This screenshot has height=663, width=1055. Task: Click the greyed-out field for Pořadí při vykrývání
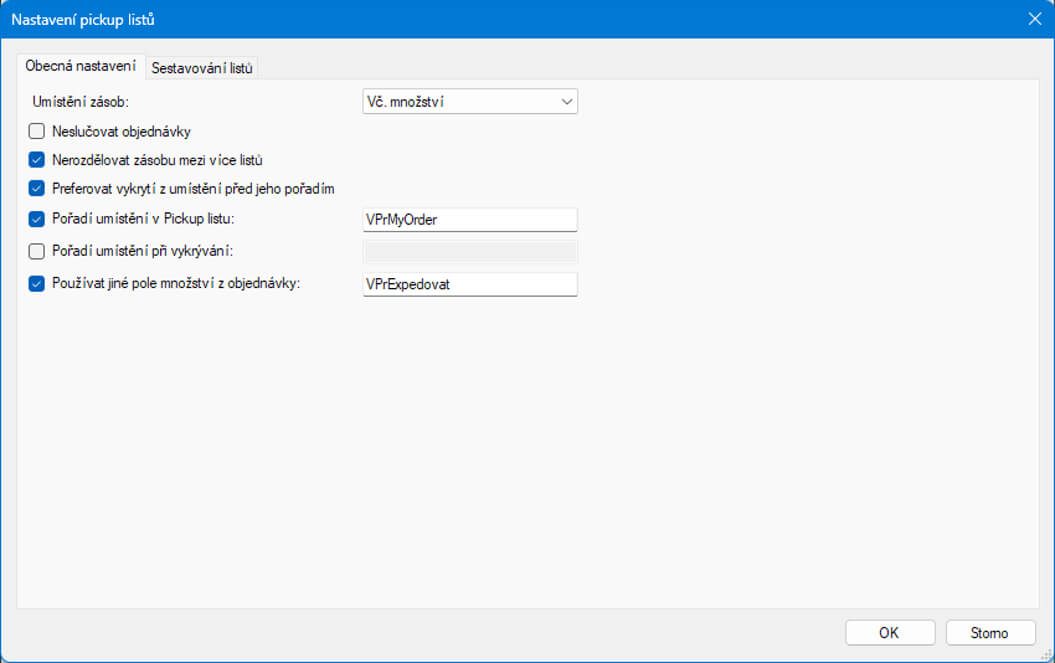pyautogui.click(x=470, y=251)
